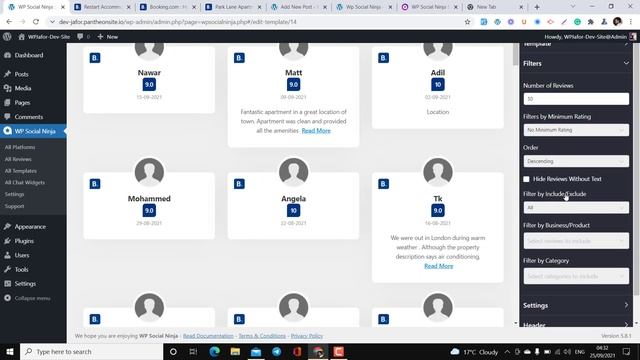Click Booking.com badge on Adil card
The image size is (640, 360).
point(383,58)
